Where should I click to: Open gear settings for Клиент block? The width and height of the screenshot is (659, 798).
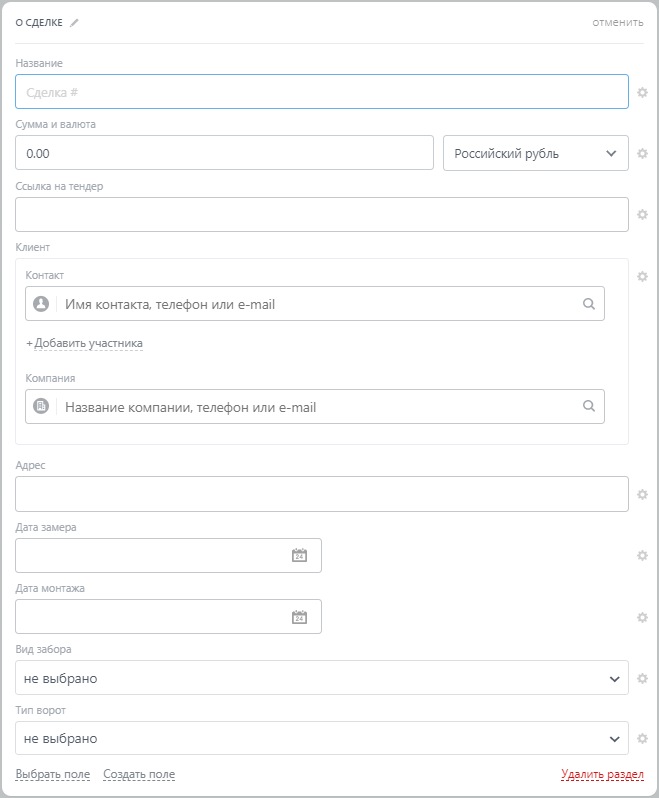click(643, 276)
